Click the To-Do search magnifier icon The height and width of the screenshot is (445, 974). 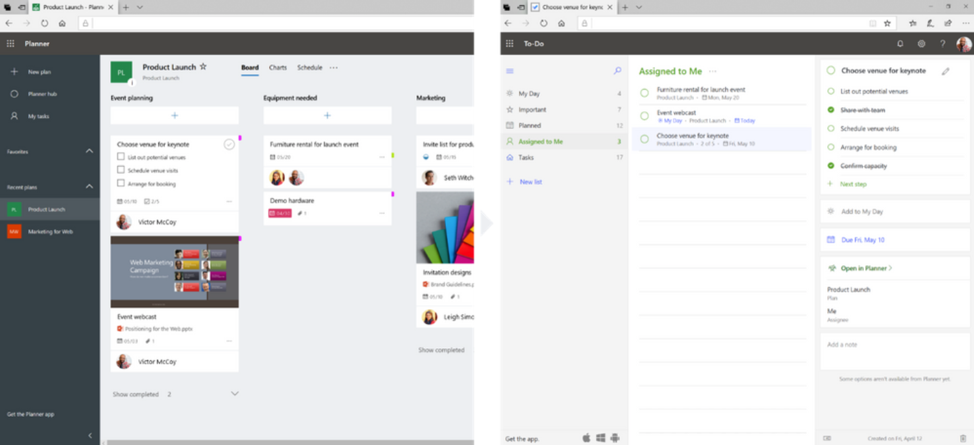617,71
